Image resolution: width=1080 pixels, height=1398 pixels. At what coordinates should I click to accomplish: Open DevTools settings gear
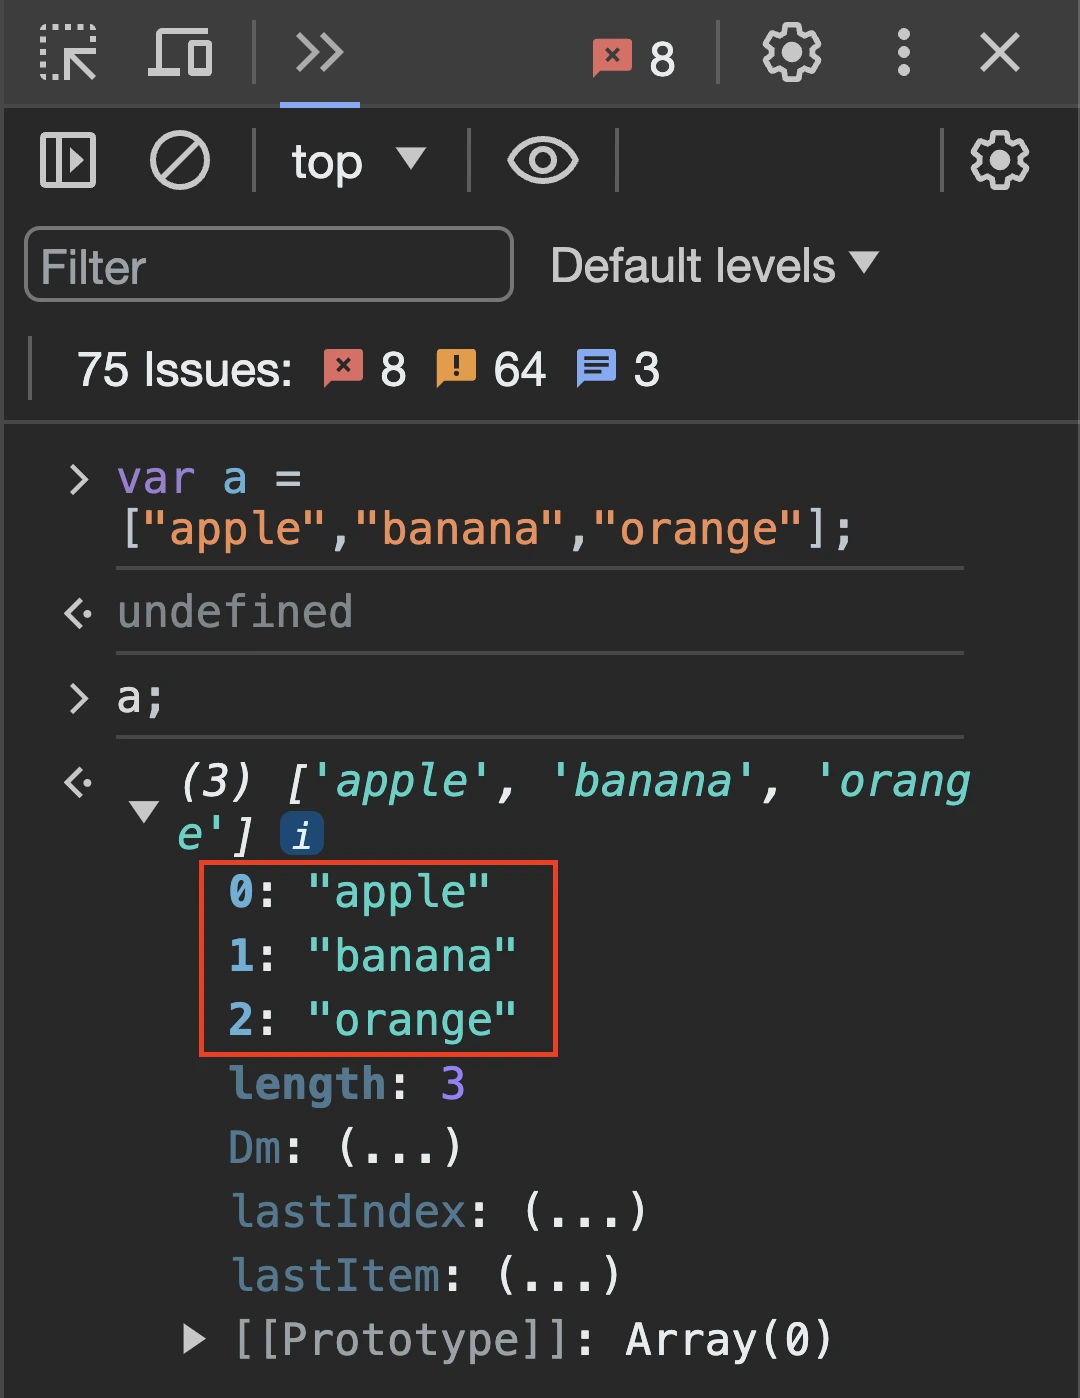(791, 53)
